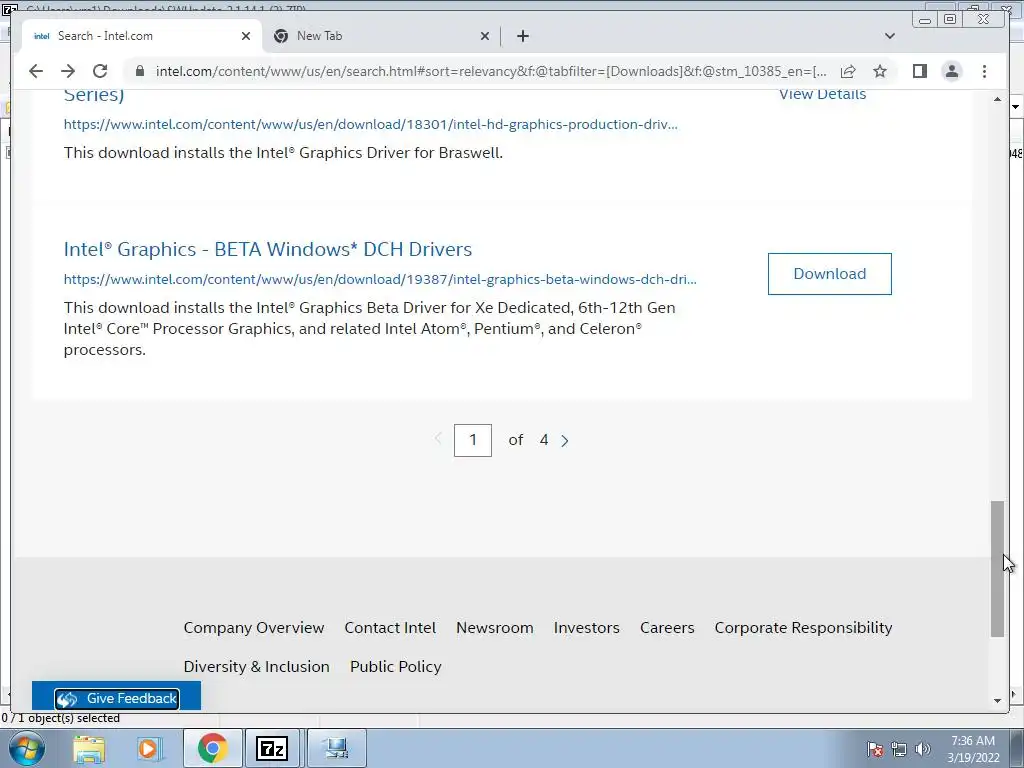Go forward in browser history

click(68, 71)
